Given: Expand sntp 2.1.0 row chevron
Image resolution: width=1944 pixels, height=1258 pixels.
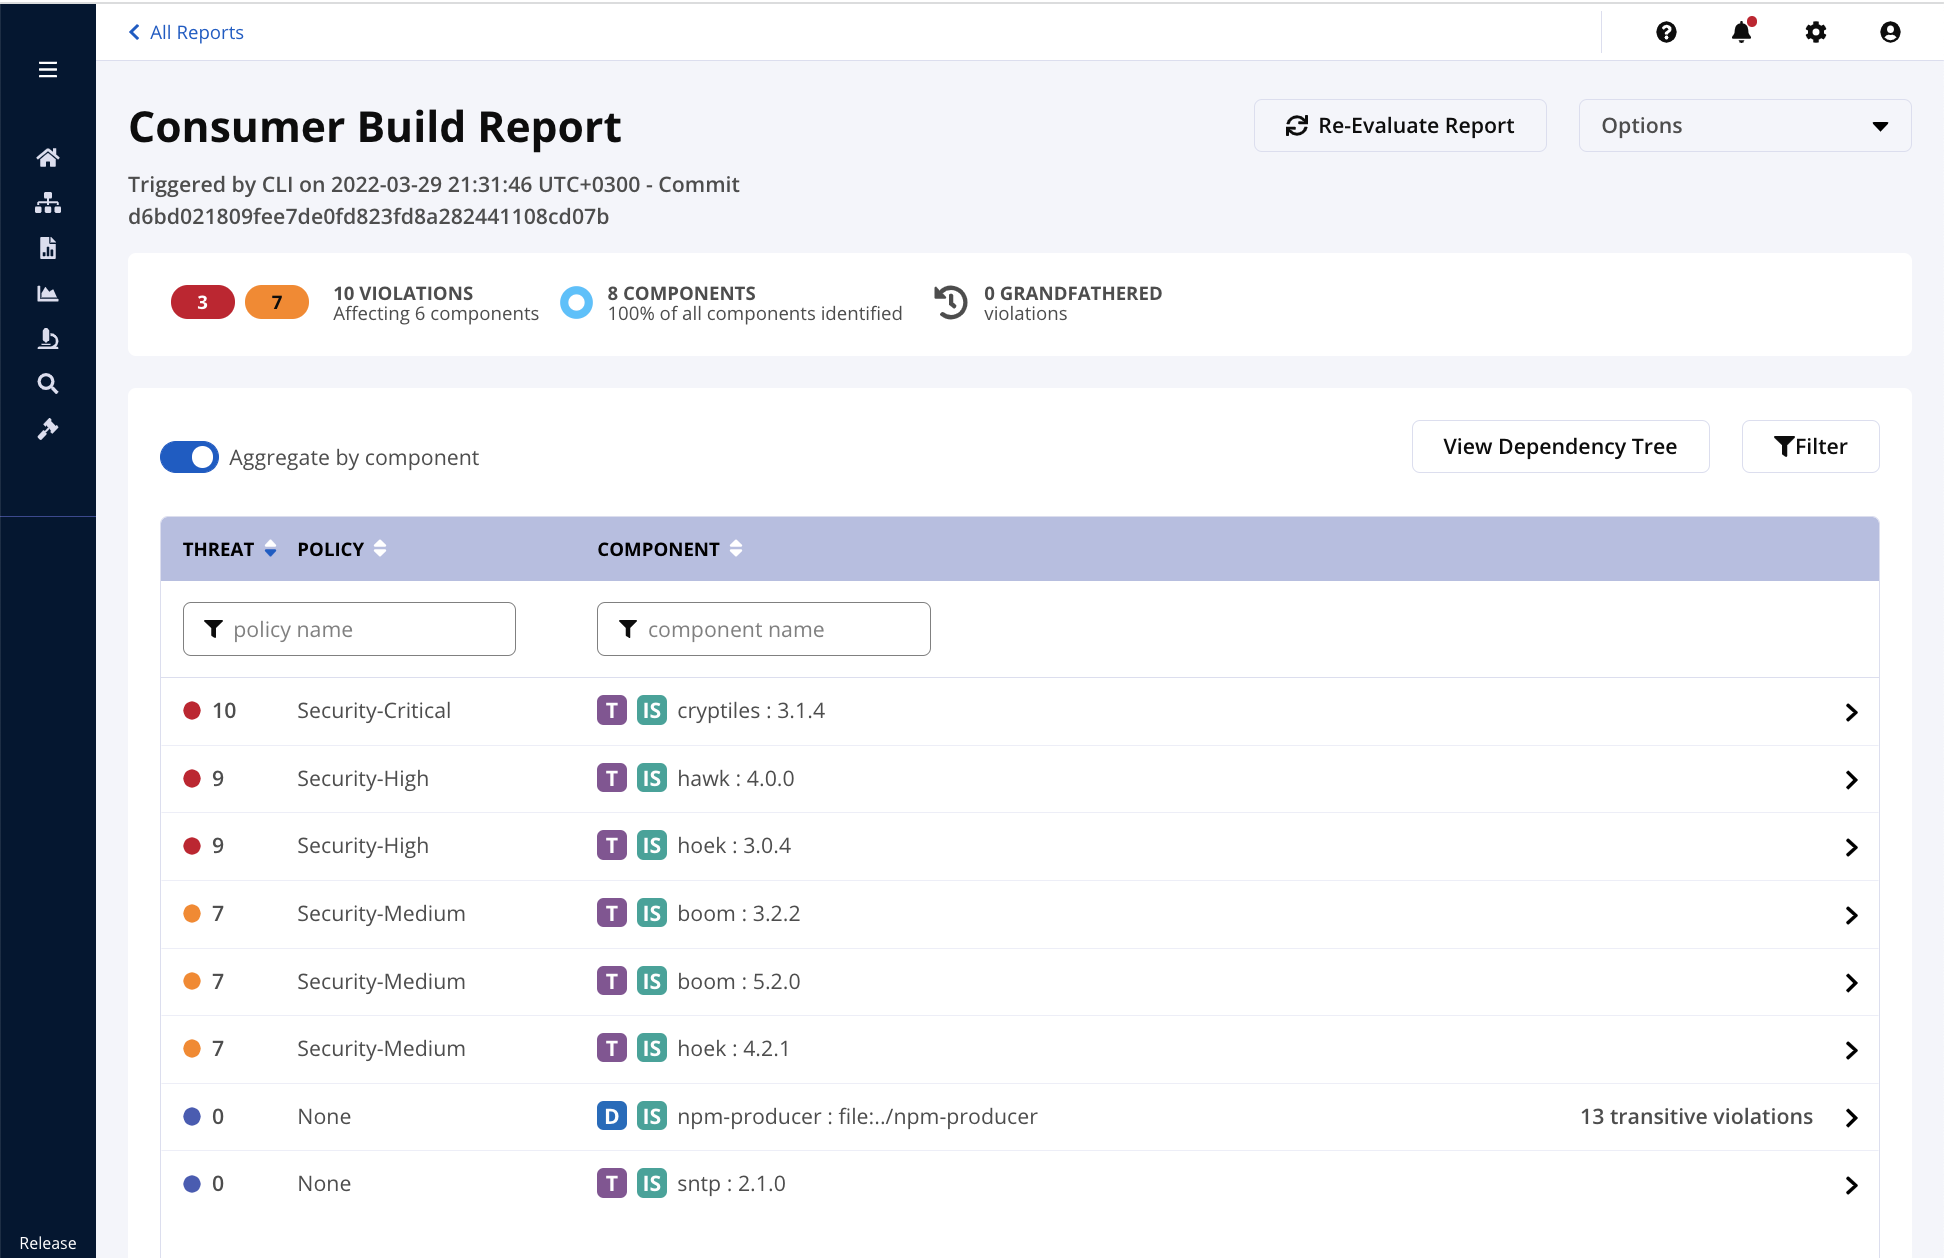Looking at the screenshot, I should 1851,1185.
